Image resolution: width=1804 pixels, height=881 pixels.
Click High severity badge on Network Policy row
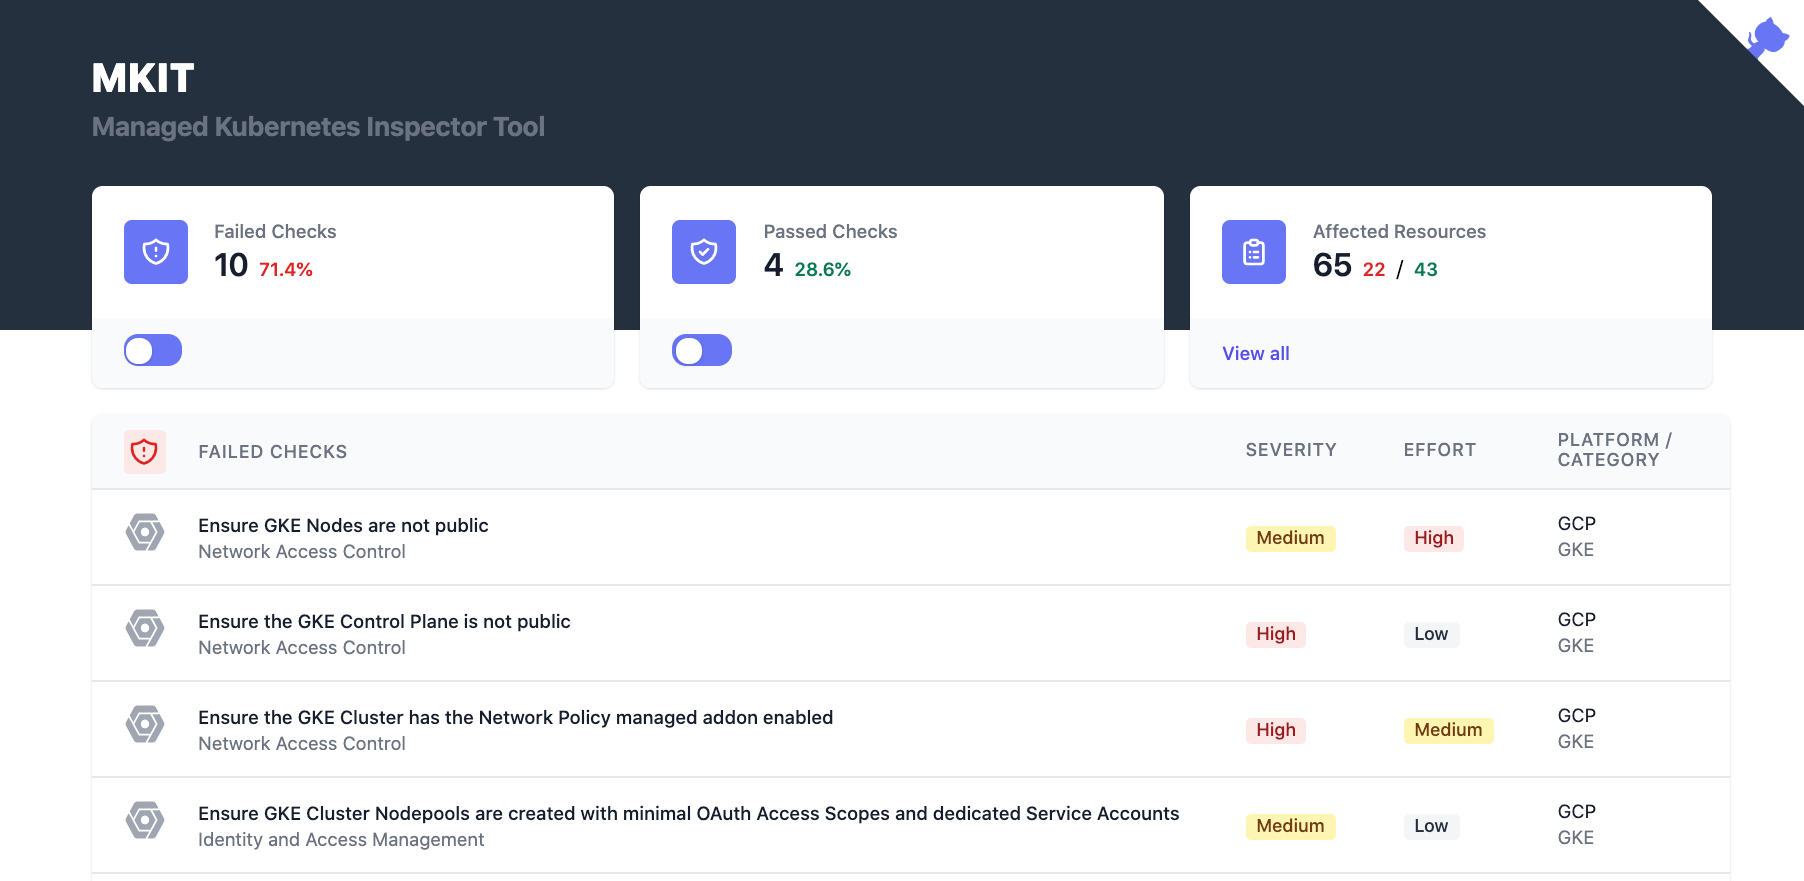1276,730
